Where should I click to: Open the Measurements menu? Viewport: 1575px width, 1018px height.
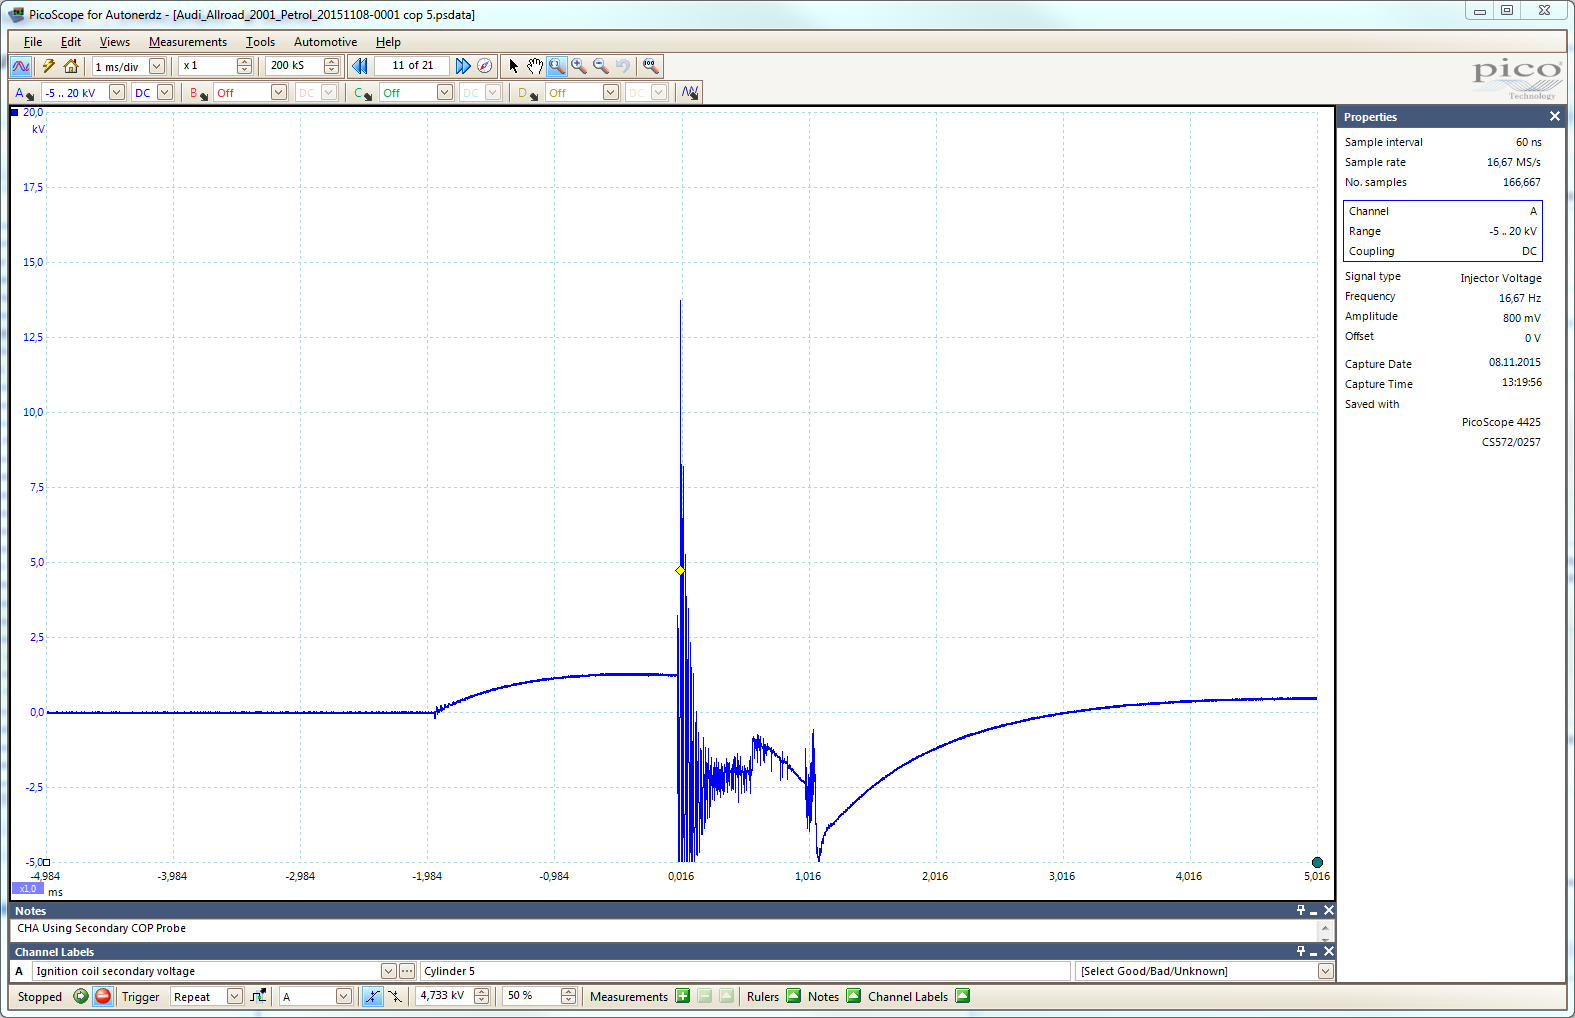click(188, 42)
